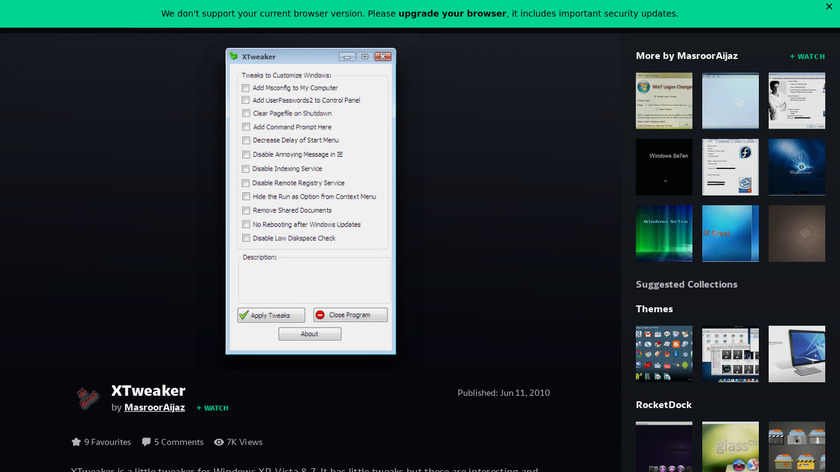Tick Hide the Run as Option checkbox
840x472 pixels.
[246, 197]
